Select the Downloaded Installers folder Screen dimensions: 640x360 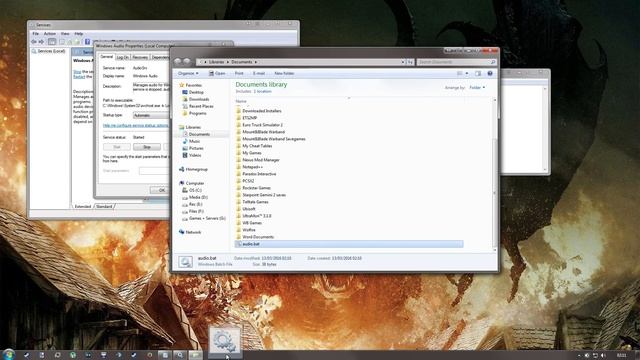pyautogui.click(x=259, y=111)
